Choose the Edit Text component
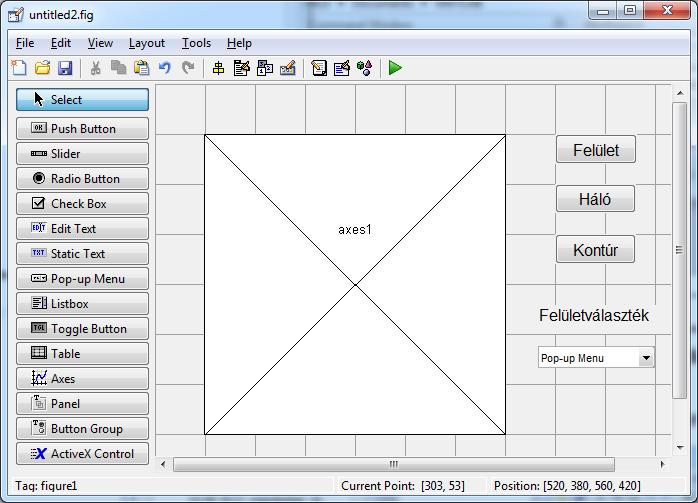This screenshot has width=698, height=503. pos(82,228)
